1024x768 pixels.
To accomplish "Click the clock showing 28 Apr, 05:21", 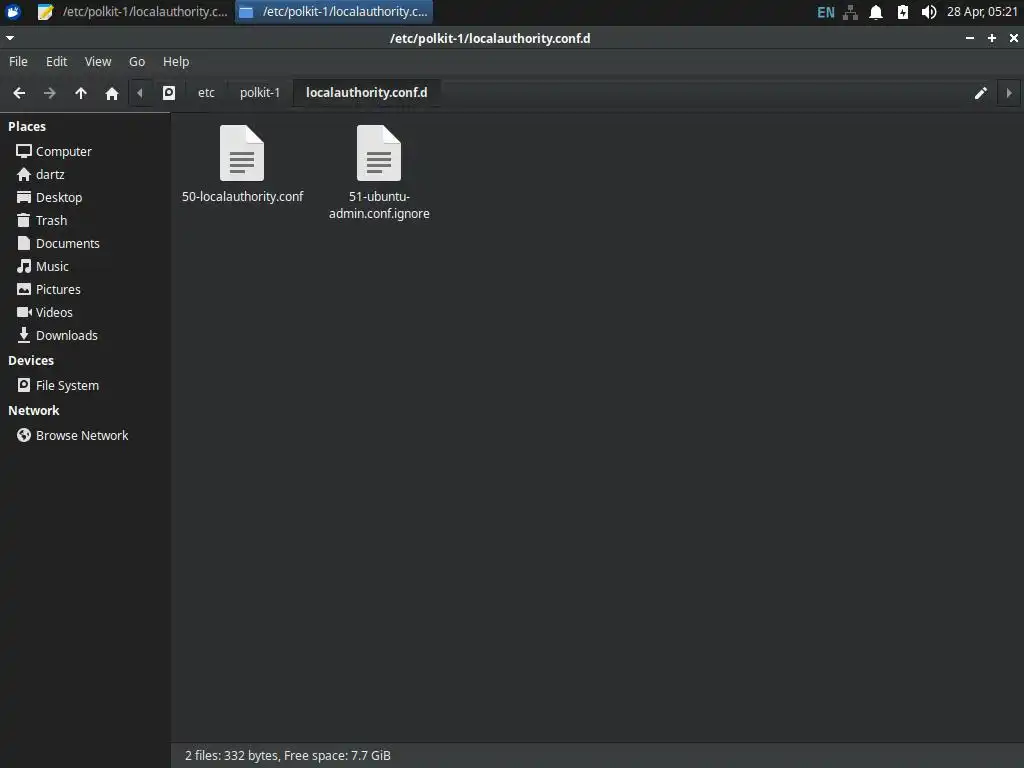I will pos(982,12).
